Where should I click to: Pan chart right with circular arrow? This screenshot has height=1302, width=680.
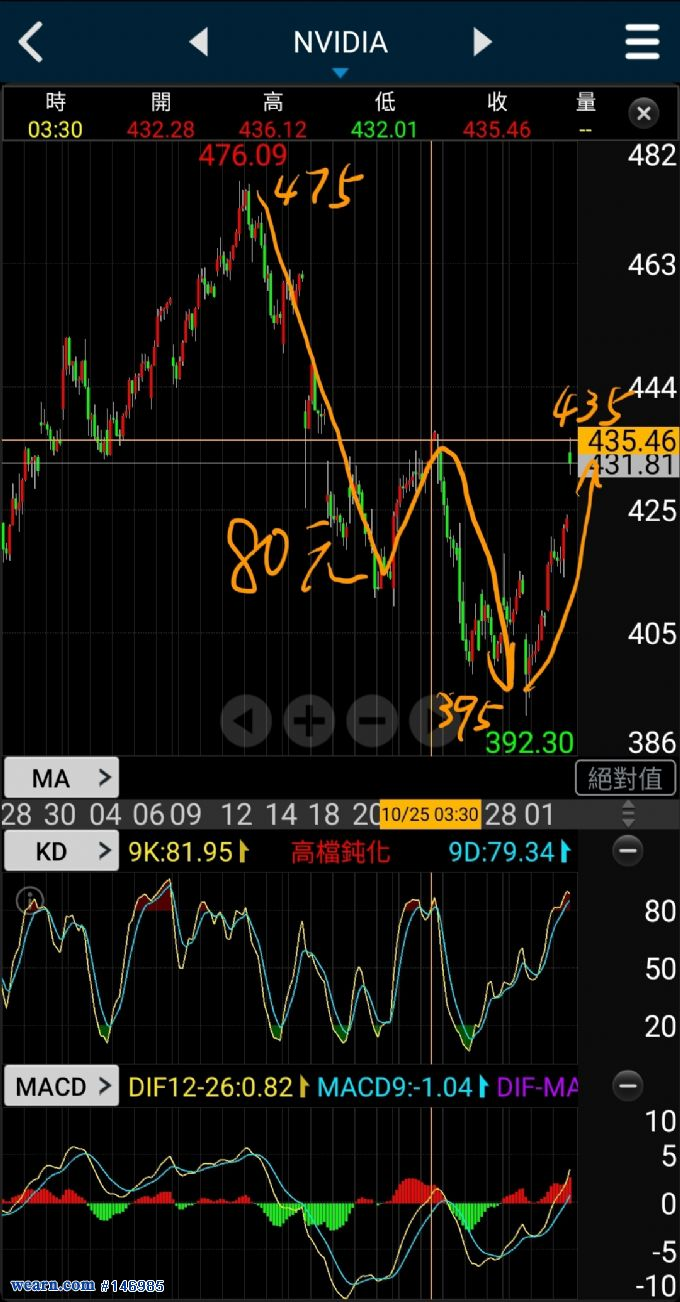click(433, 719)
